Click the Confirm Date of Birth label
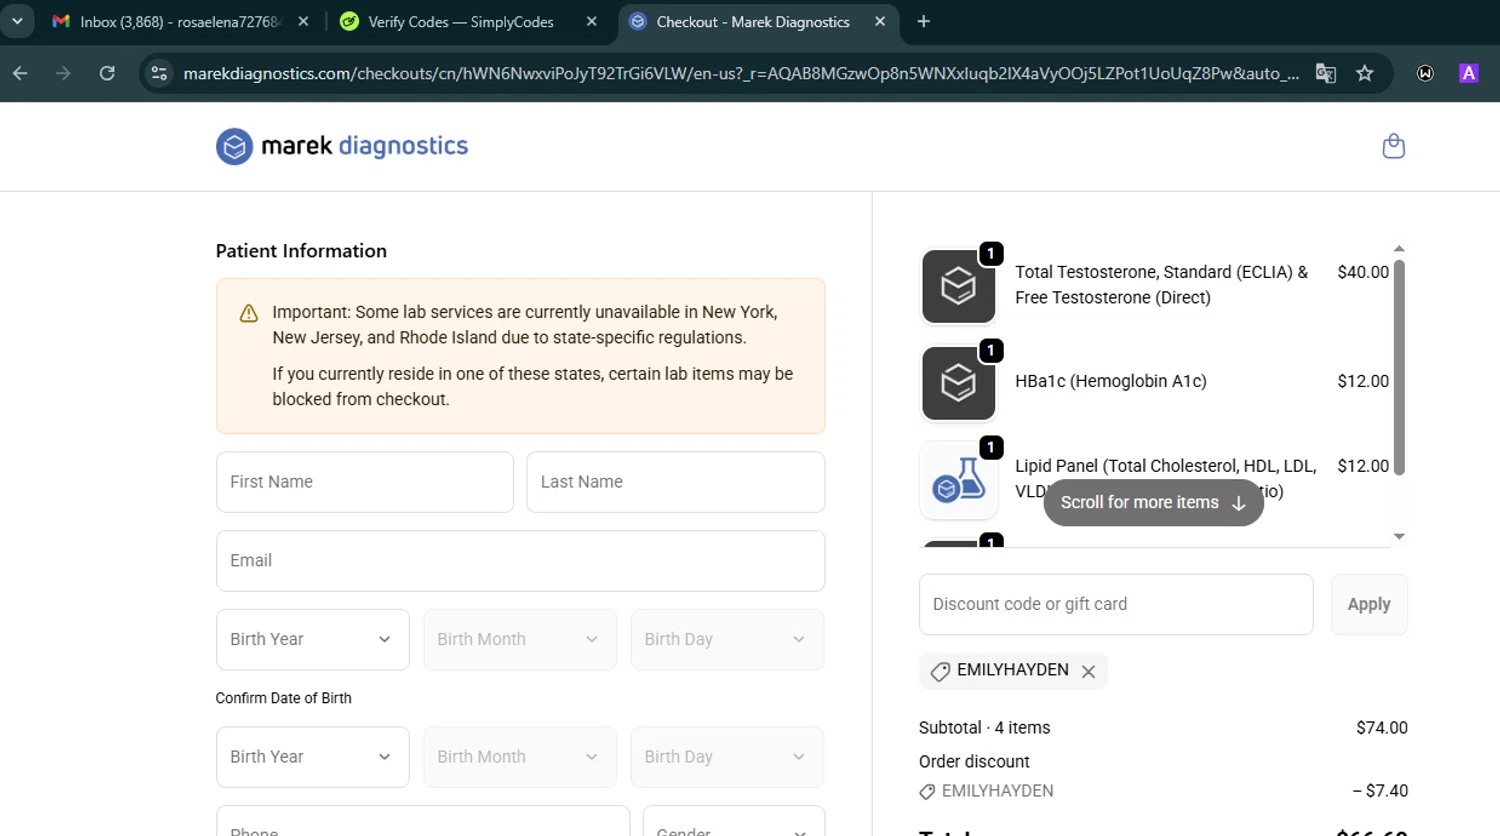Image resolution: width=1500 pixels, height=836 pixels. [x=283, y=698]
